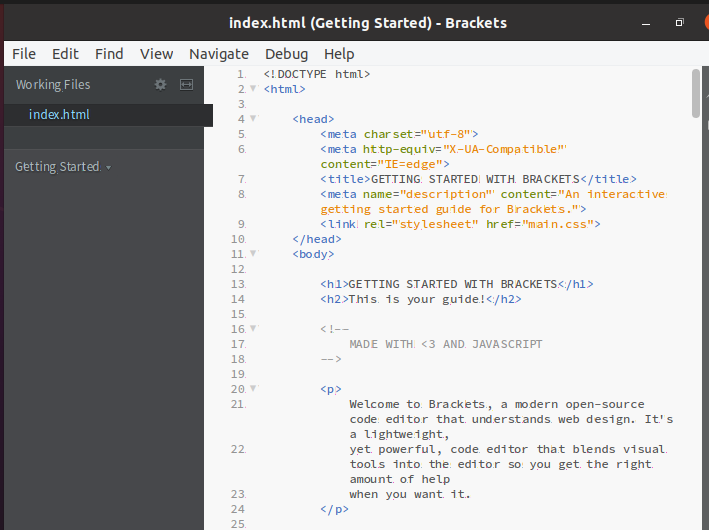
Task: Open the Getting Started project dropdown
Action: [63, 167]
